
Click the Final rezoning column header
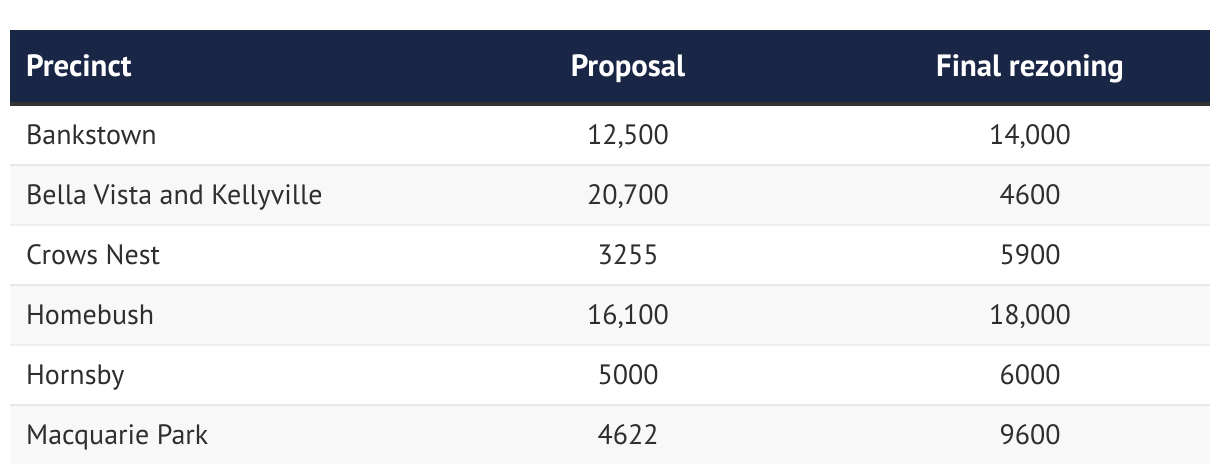click(1029, 67)
